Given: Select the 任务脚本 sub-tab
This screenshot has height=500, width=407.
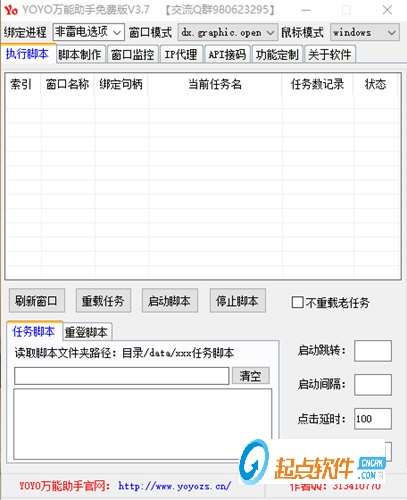Looking at the screenshot, I should click(x=34, y=331).
